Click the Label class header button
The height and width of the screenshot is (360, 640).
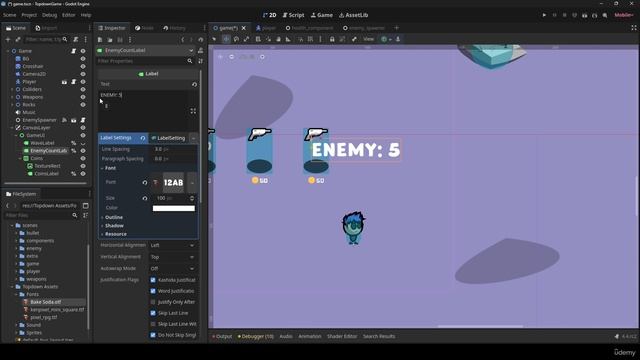point(148,74)
